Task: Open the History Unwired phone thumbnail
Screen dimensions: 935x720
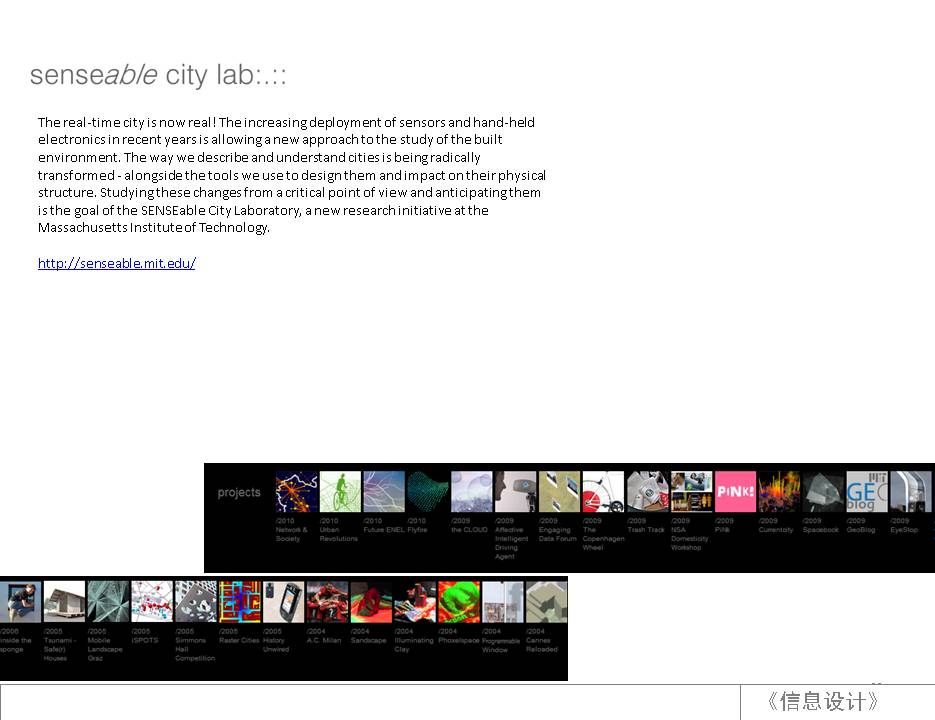Action: point(283,602)
